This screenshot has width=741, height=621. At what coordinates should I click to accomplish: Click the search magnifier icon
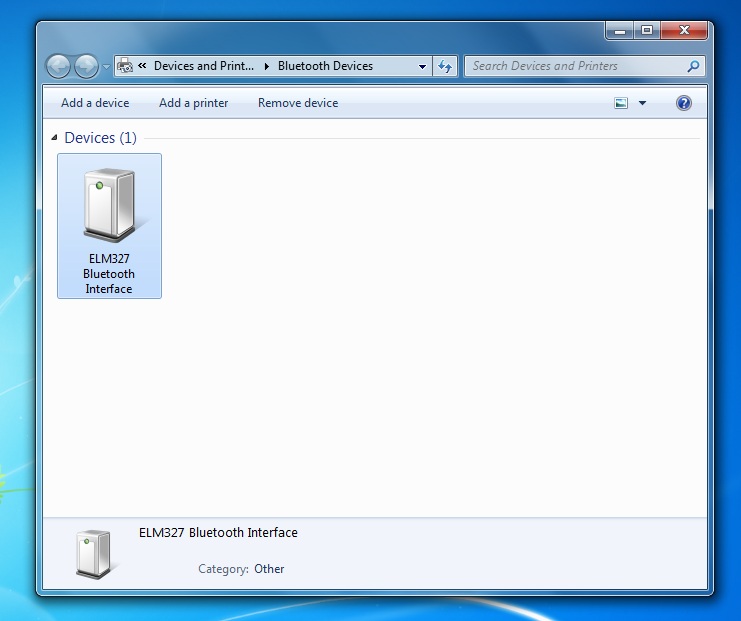coord(693,66)
